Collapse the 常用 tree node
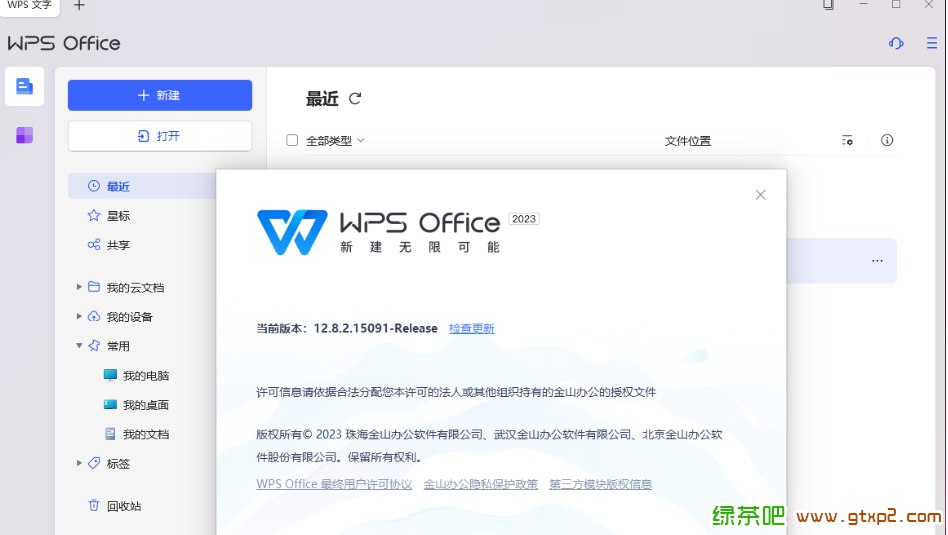This screenshot has width=948, height=535. (79, 346)
